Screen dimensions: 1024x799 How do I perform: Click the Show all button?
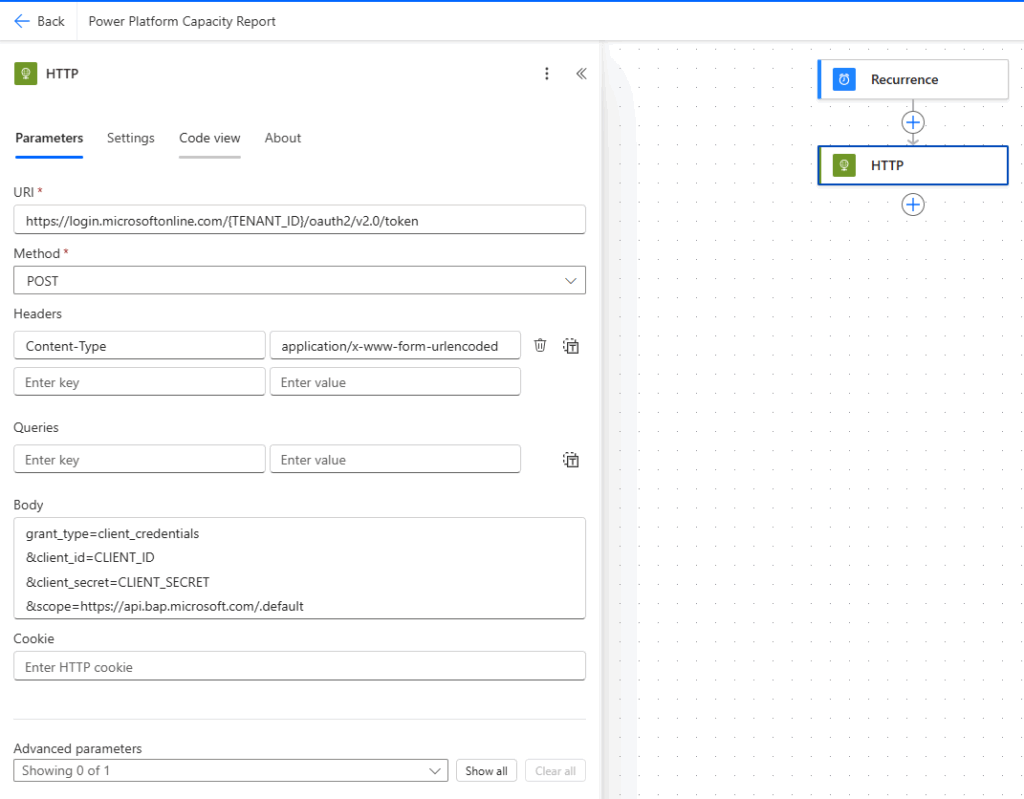pos(486,771)
